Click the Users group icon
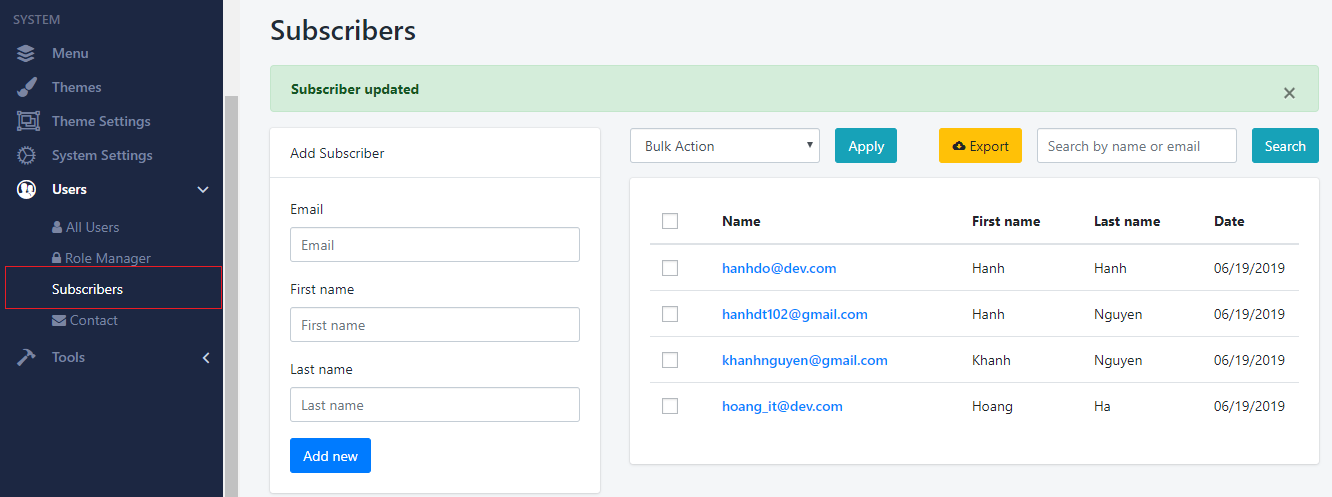Viewport: 1332px width, 497px height. [27, 189]
